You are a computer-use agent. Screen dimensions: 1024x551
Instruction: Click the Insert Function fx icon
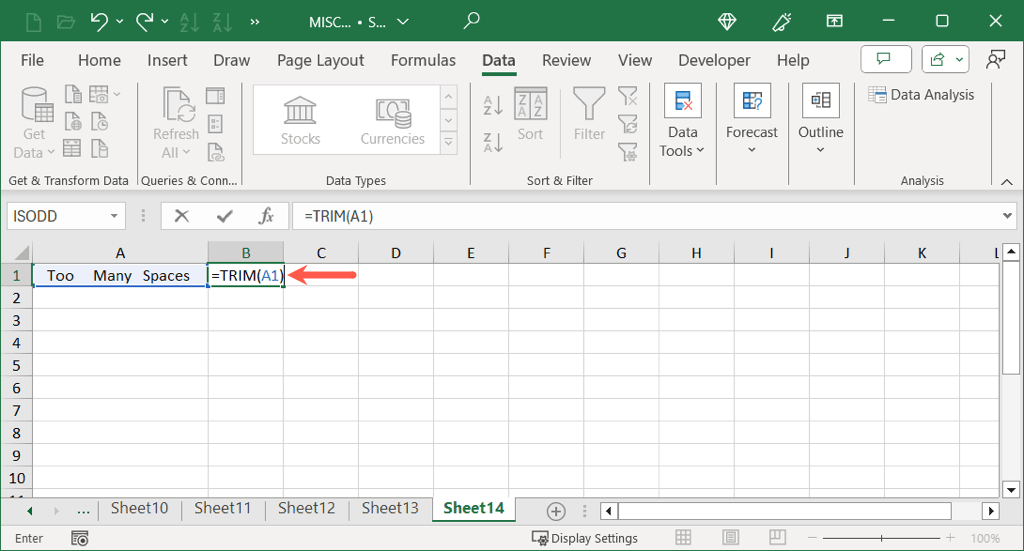pyautogui.click(x=266, y=216)
